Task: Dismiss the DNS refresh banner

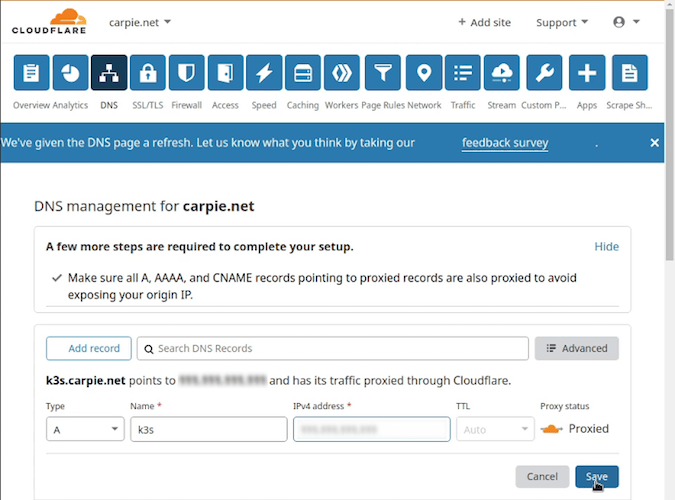Action: coord(654,143)
